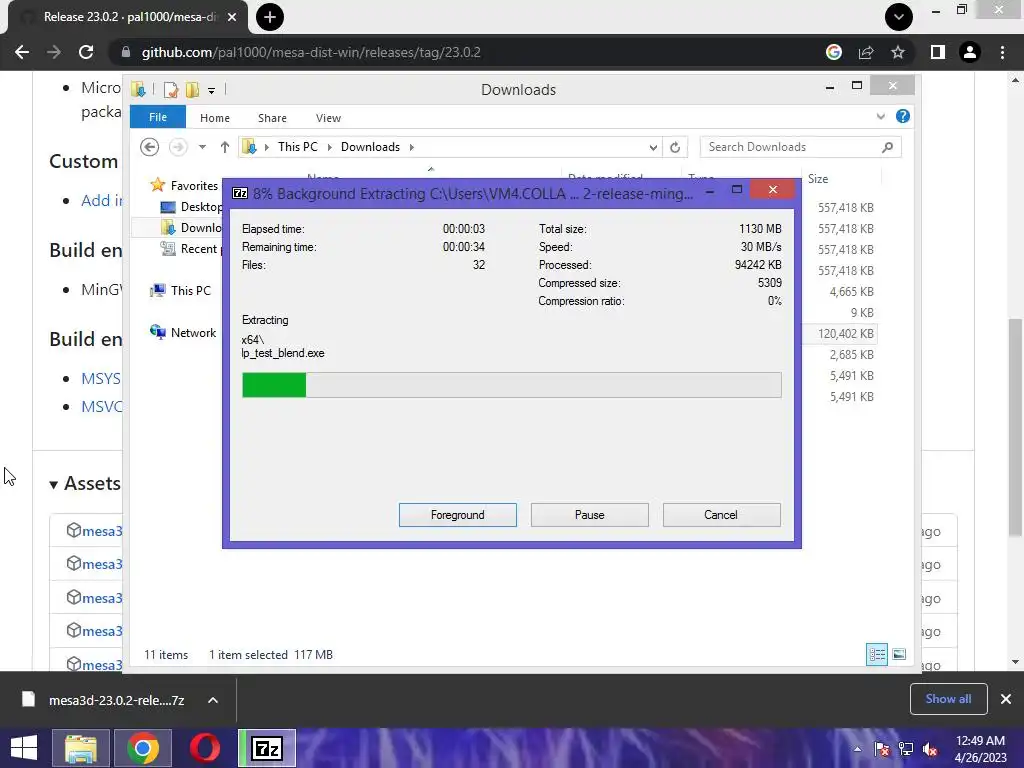The image size is (1024, 768).
Task: Open Chrome three-dot menu
Action: tap(1002, 52)
